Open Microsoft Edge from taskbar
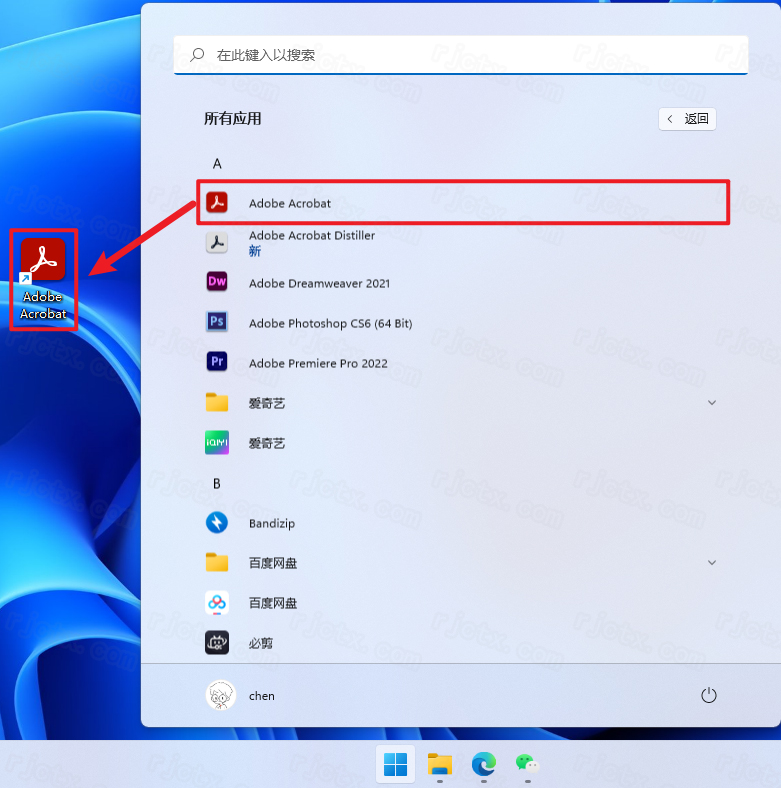 483,764
